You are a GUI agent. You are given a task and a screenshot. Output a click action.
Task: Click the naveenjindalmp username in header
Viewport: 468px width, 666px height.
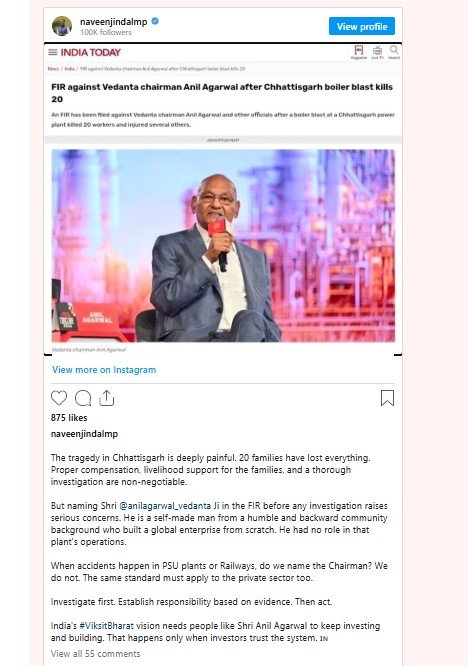click(x=113, y=22)
